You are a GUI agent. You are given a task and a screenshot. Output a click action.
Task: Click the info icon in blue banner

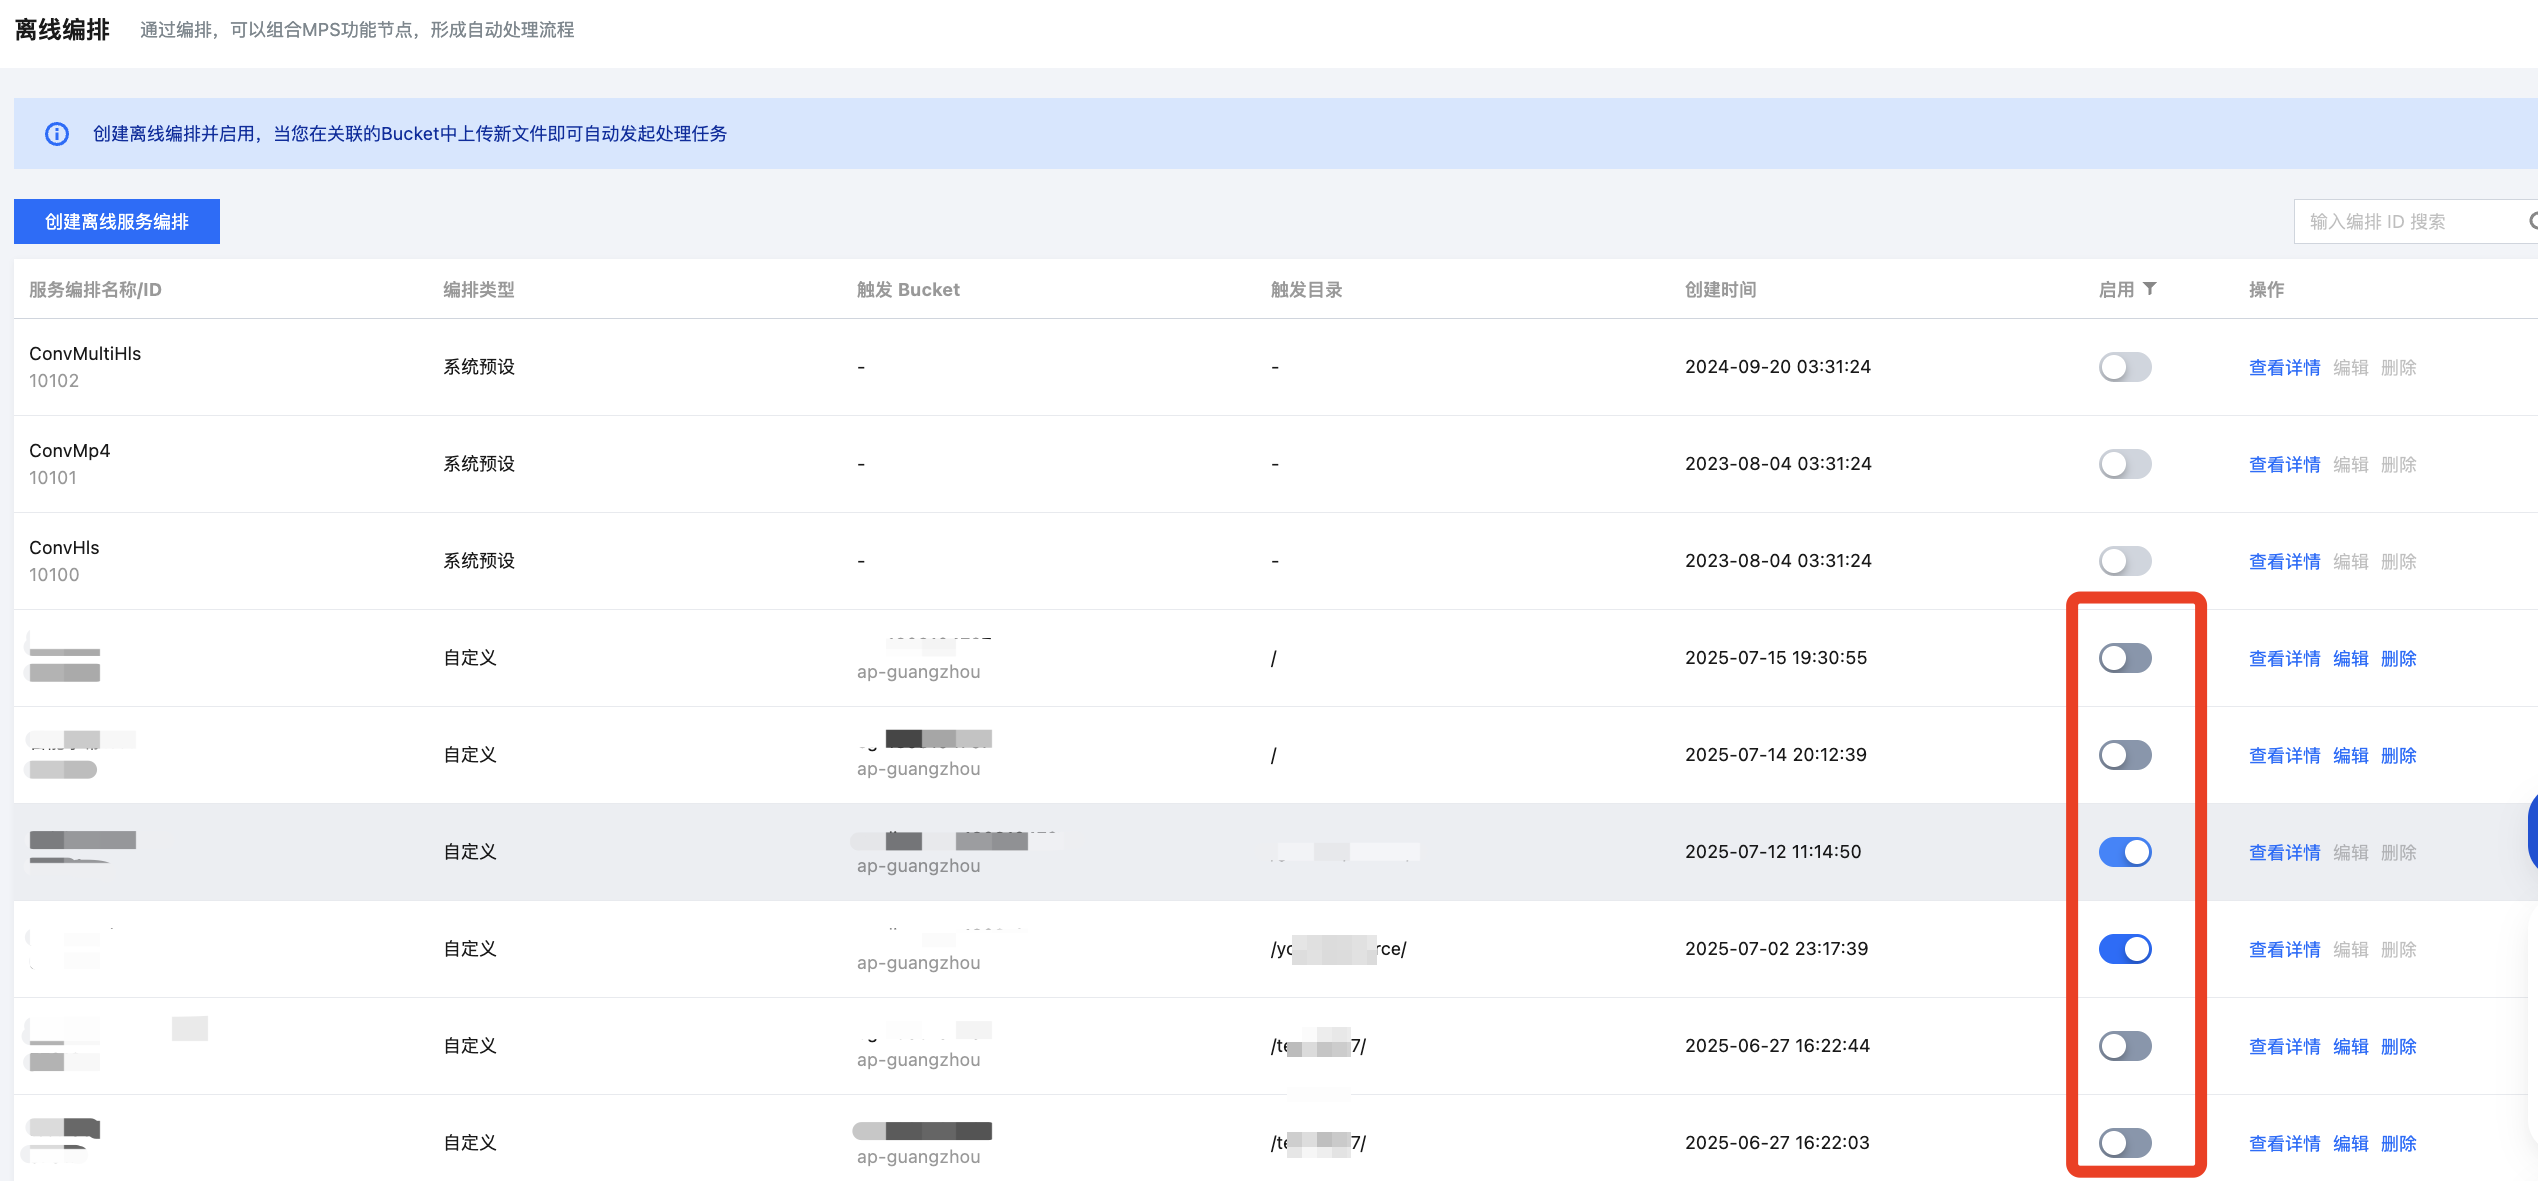tap(57, 134)
